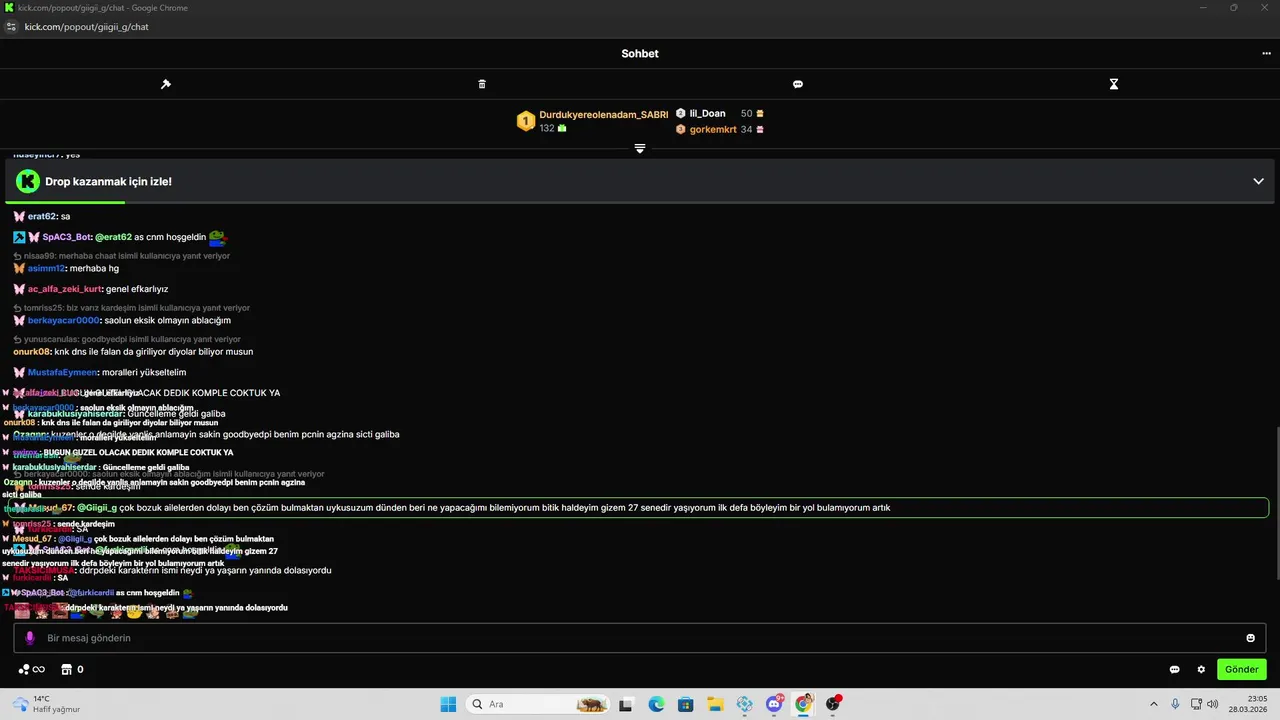The height and width of the screenshot is (720, 1280).
Task: Collapse the drop banner with chevron
Action: (1258, 181)
